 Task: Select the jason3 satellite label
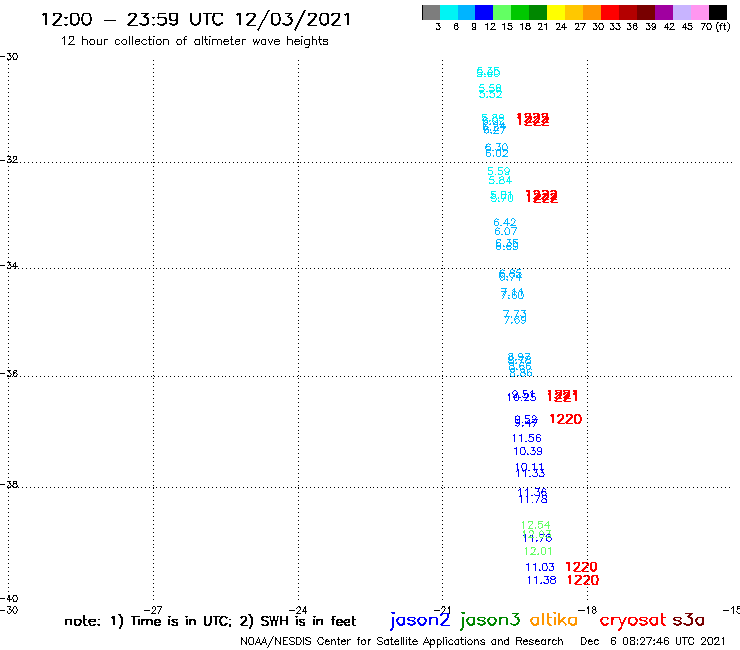coord(490,620)
